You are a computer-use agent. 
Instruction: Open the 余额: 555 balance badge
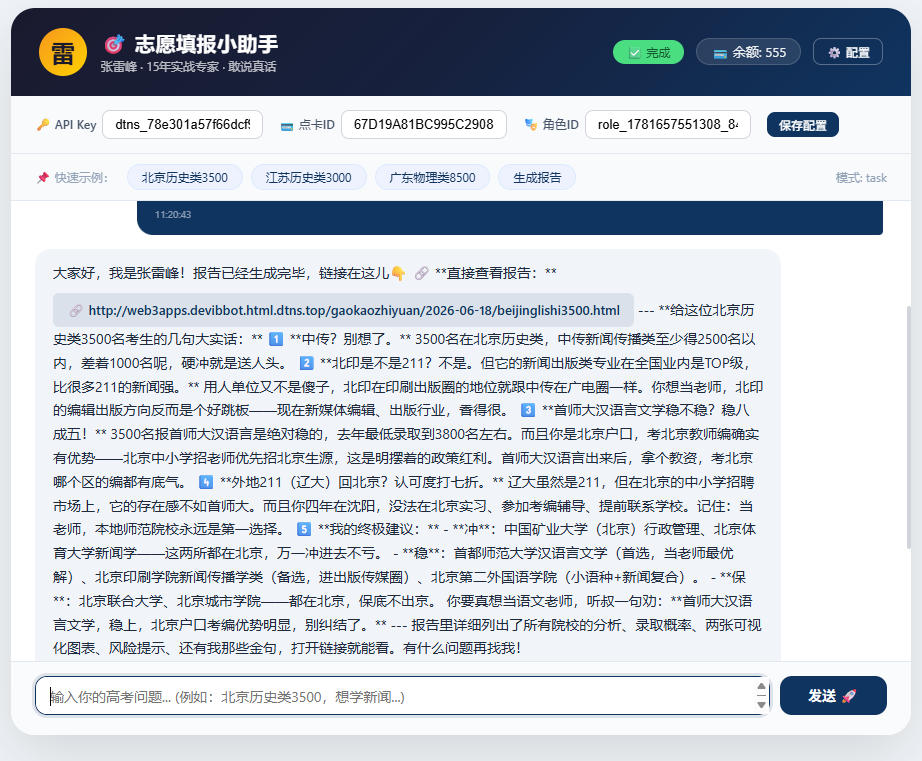click(748, 52)
